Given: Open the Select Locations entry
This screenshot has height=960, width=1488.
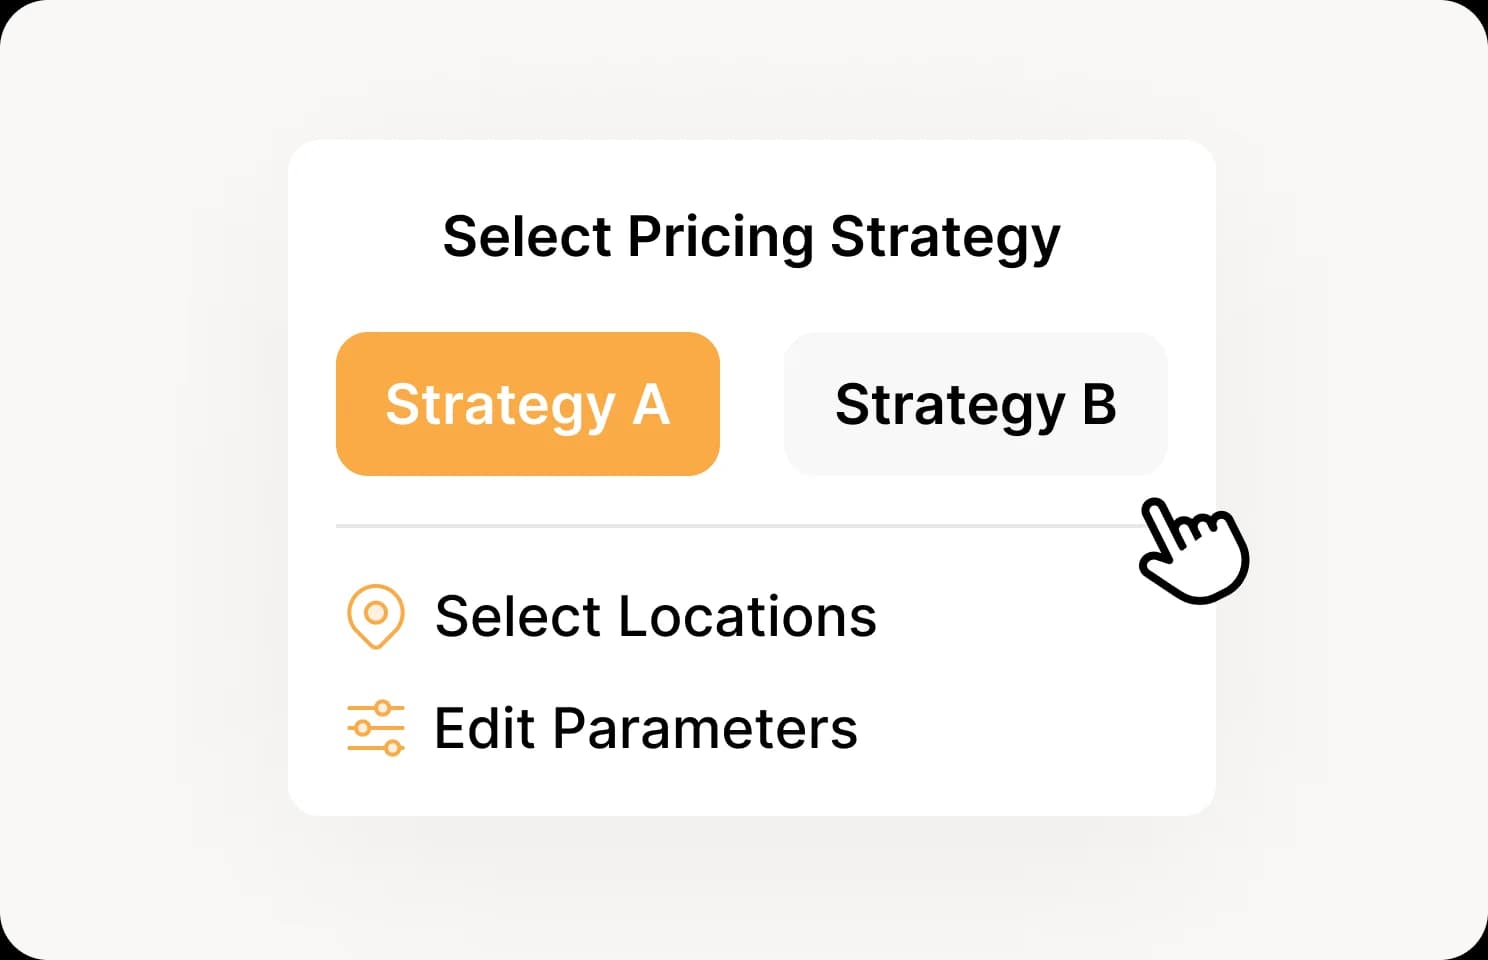Looking at the screenshot, I should point(612,616).
